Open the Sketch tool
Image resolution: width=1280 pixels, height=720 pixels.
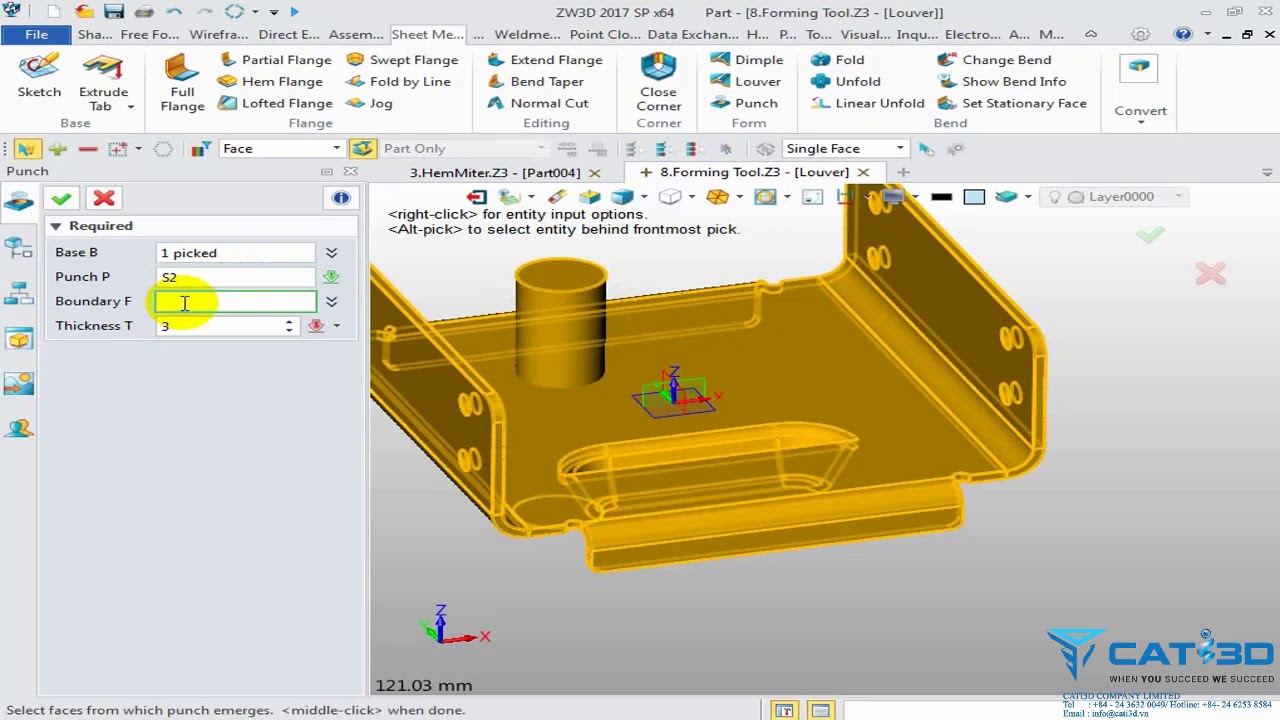39,76
